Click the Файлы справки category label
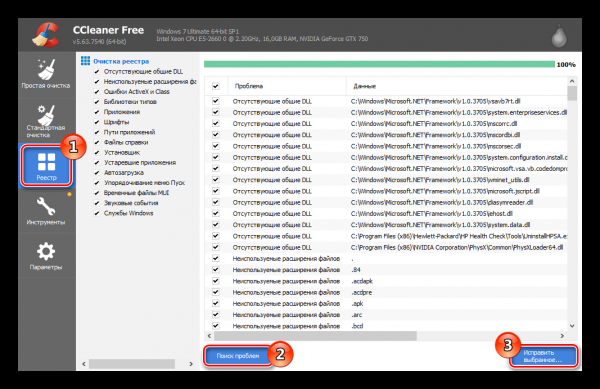This screenshot has width=600, height=389. tap(126, 142)
